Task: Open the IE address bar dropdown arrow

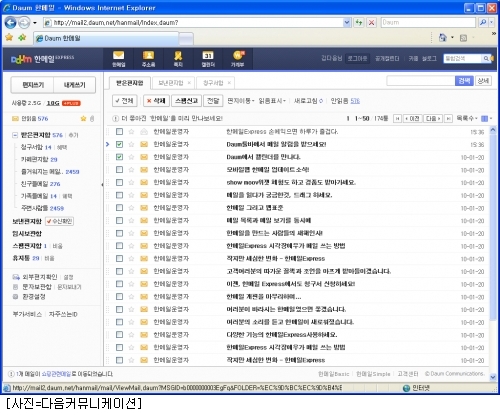Action: 347,23
